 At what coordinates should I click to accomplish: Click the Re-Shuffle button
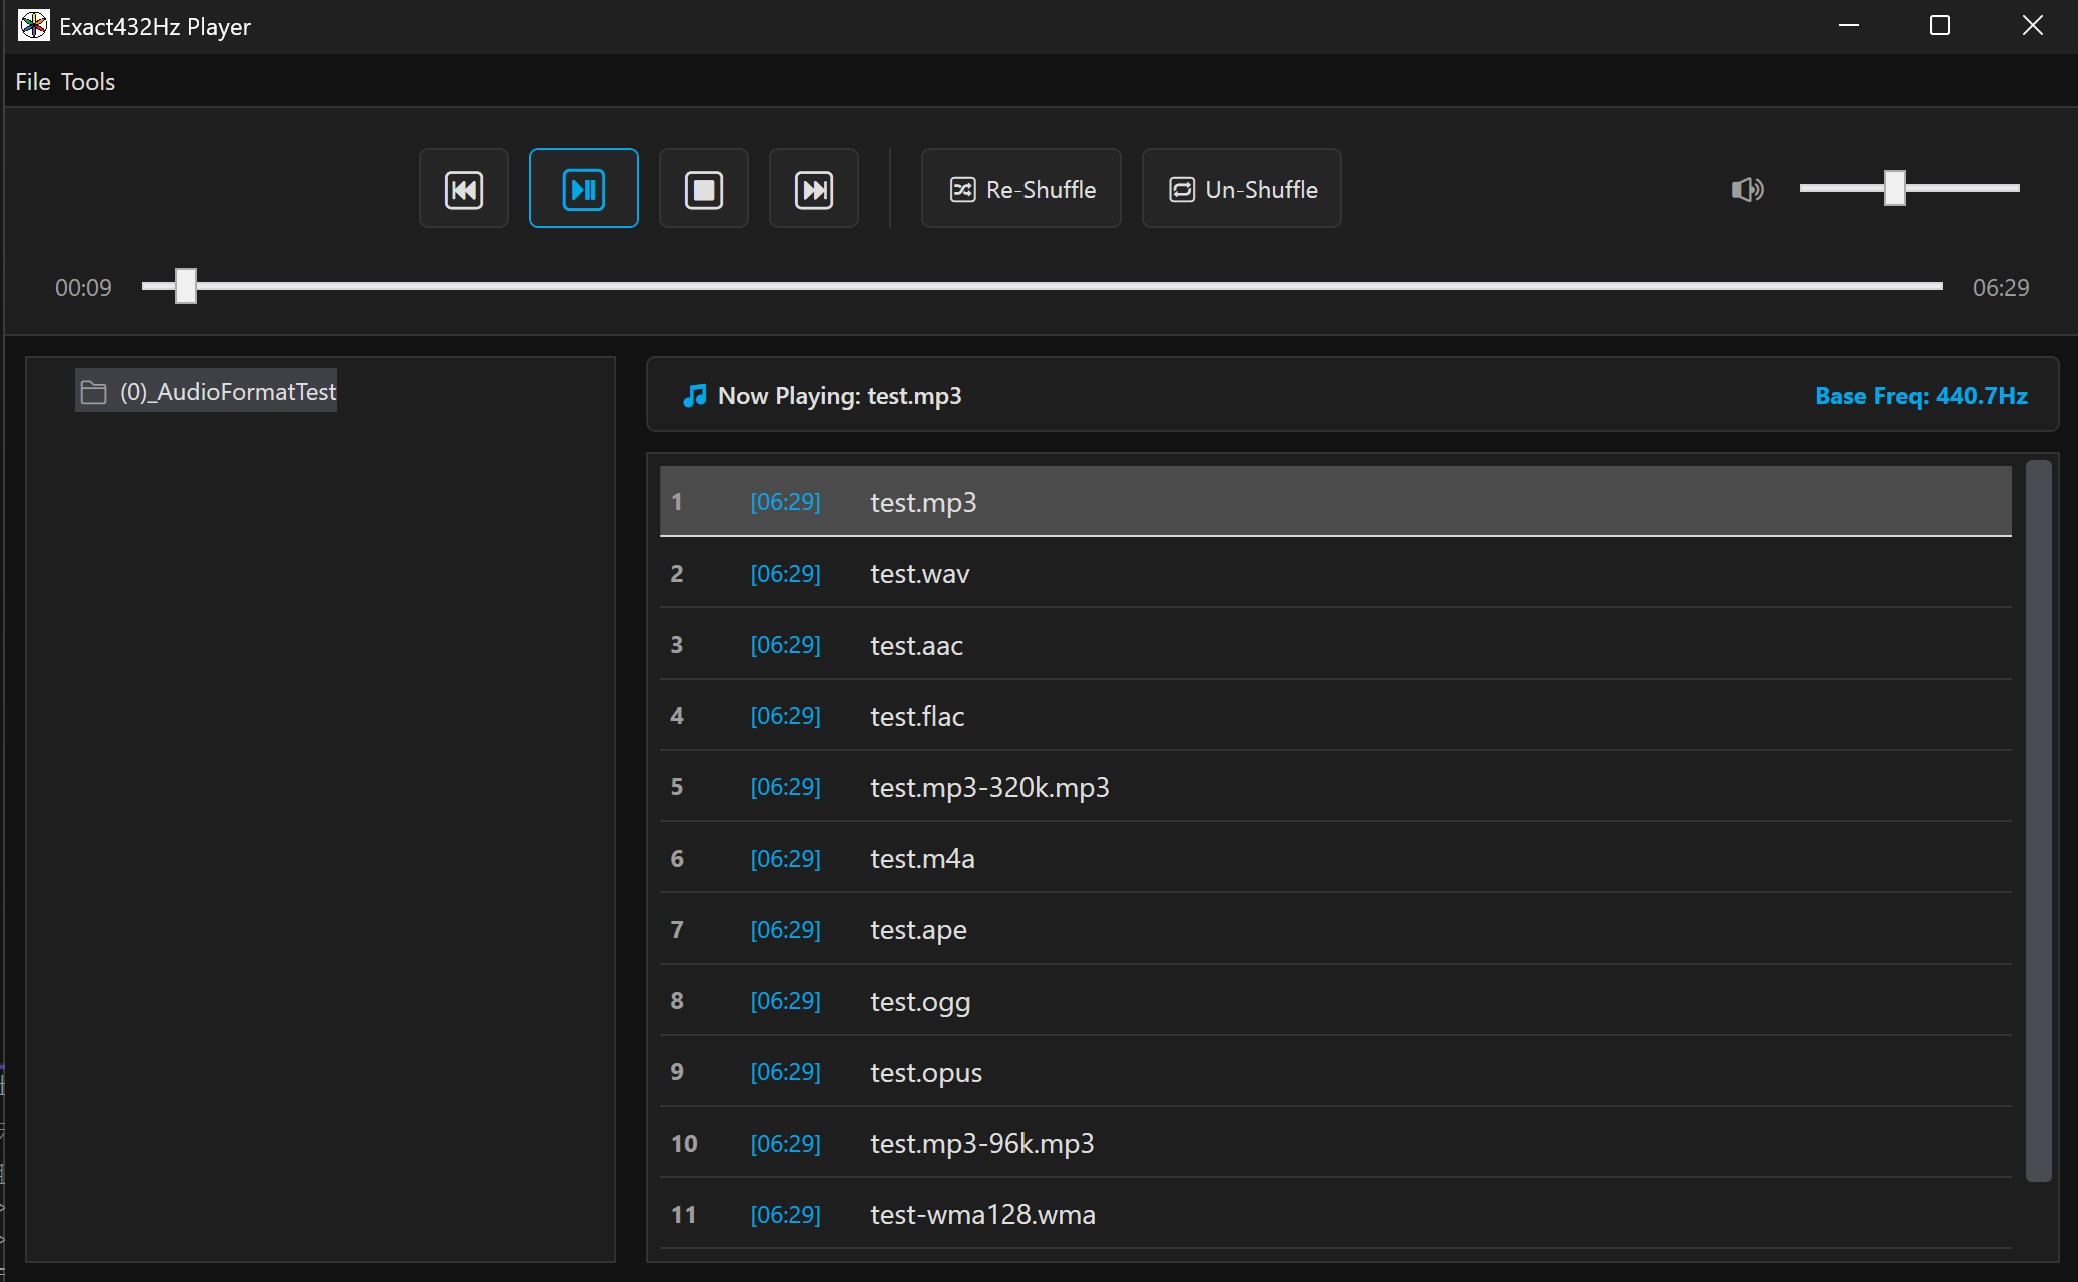pos(1021,189)
